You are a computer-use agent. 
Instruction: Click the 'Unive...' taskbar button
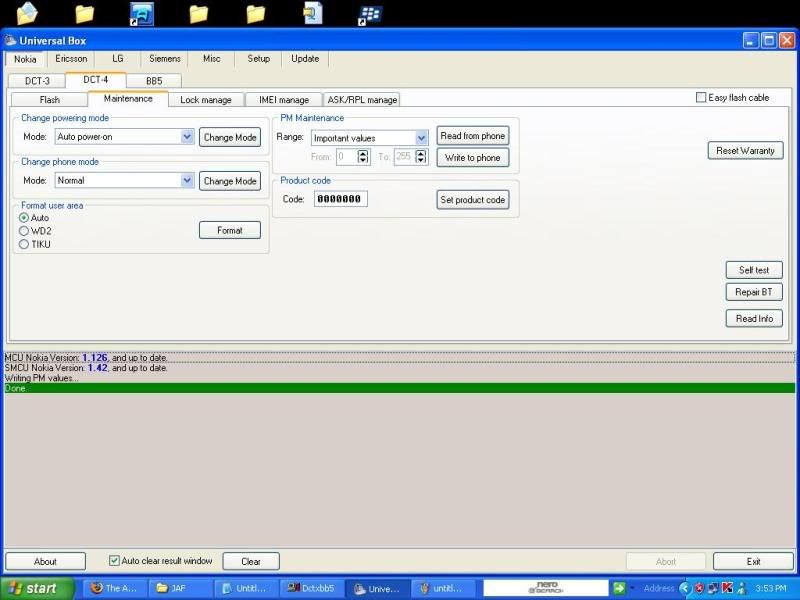[x=378, y=588]
